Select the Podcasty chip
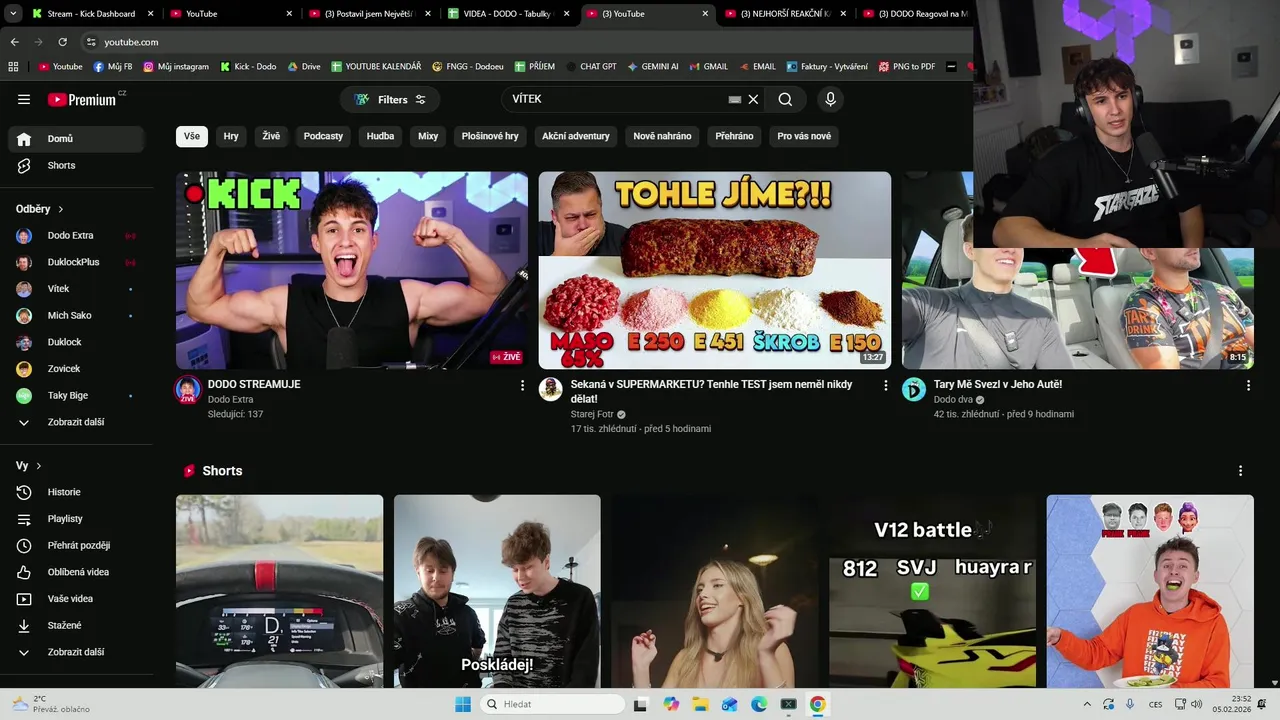 click(323, 136)
